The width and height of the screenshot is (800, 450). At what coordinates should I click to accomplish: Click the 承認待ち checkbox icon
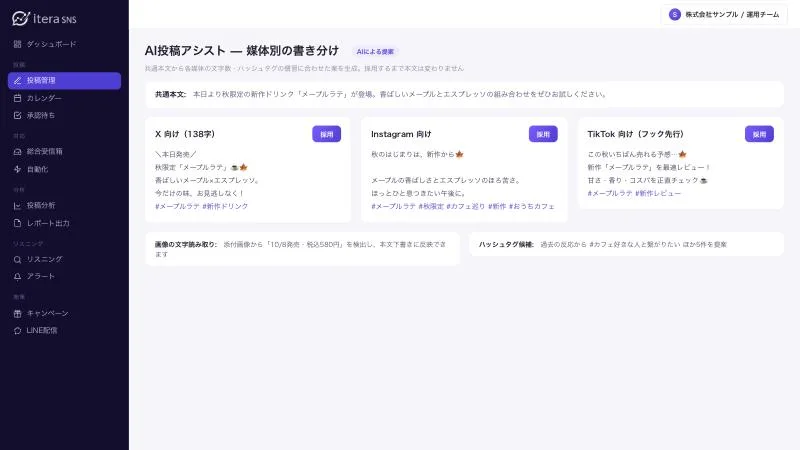pos(17,116)
